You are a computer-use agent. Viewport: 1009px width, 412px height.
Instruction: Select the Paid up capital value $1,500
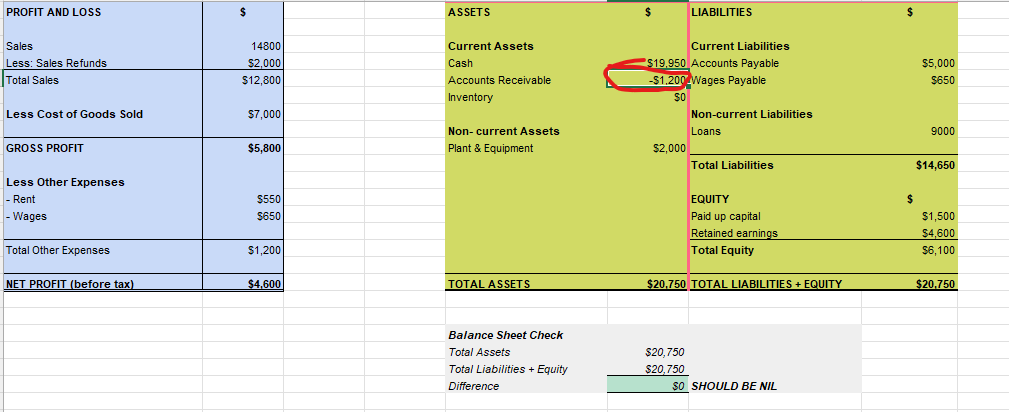click(938, 216)
